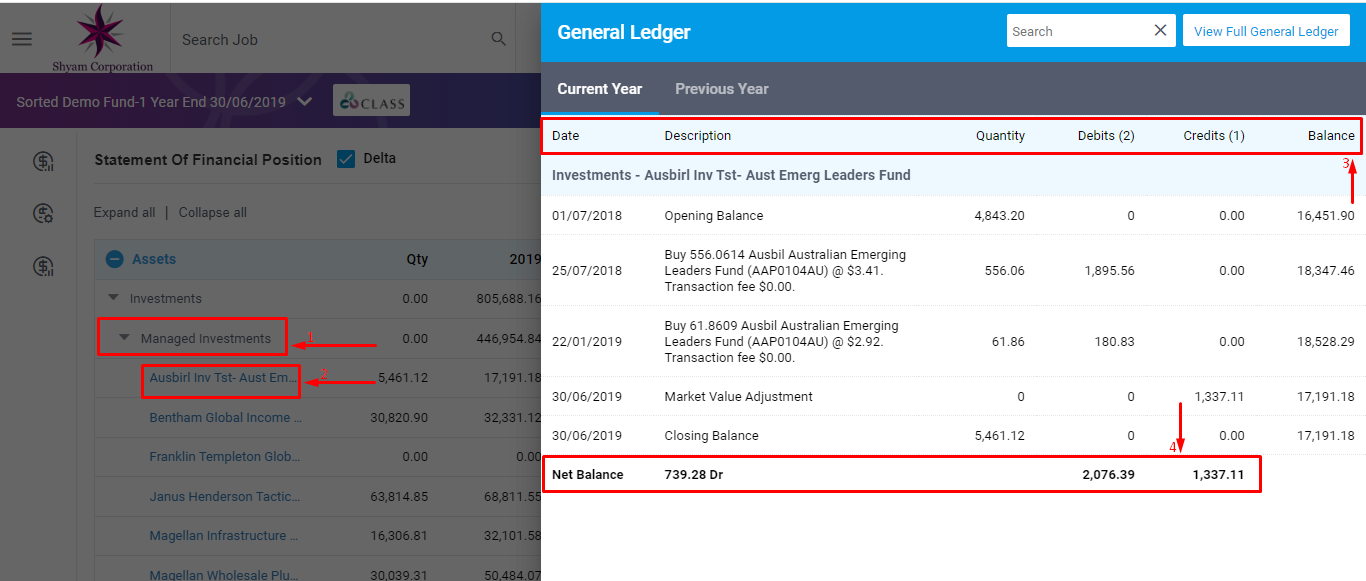Open Magellan Infrastructure account
1366x581 pixels.
coord(224,535)
